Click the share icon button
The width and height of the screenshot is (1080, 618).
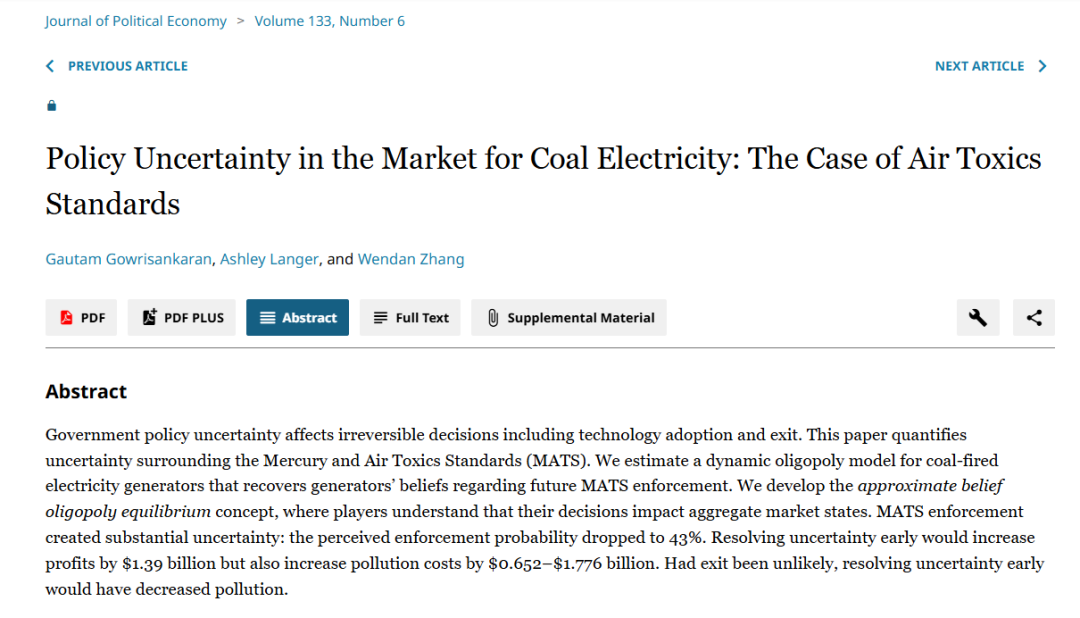click(1034, 318)
